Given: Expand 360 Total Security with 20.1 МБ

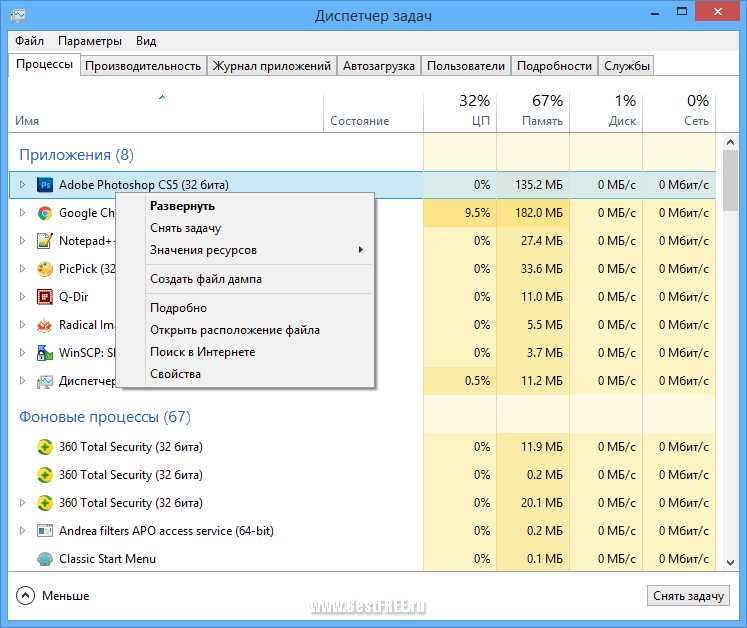Looking at the screenshot, I should tap(22, 503).
